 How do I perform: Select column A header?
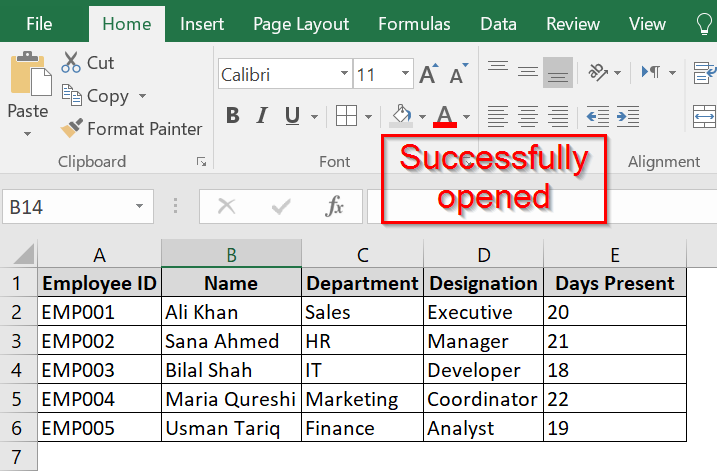(x=99, y=254)
